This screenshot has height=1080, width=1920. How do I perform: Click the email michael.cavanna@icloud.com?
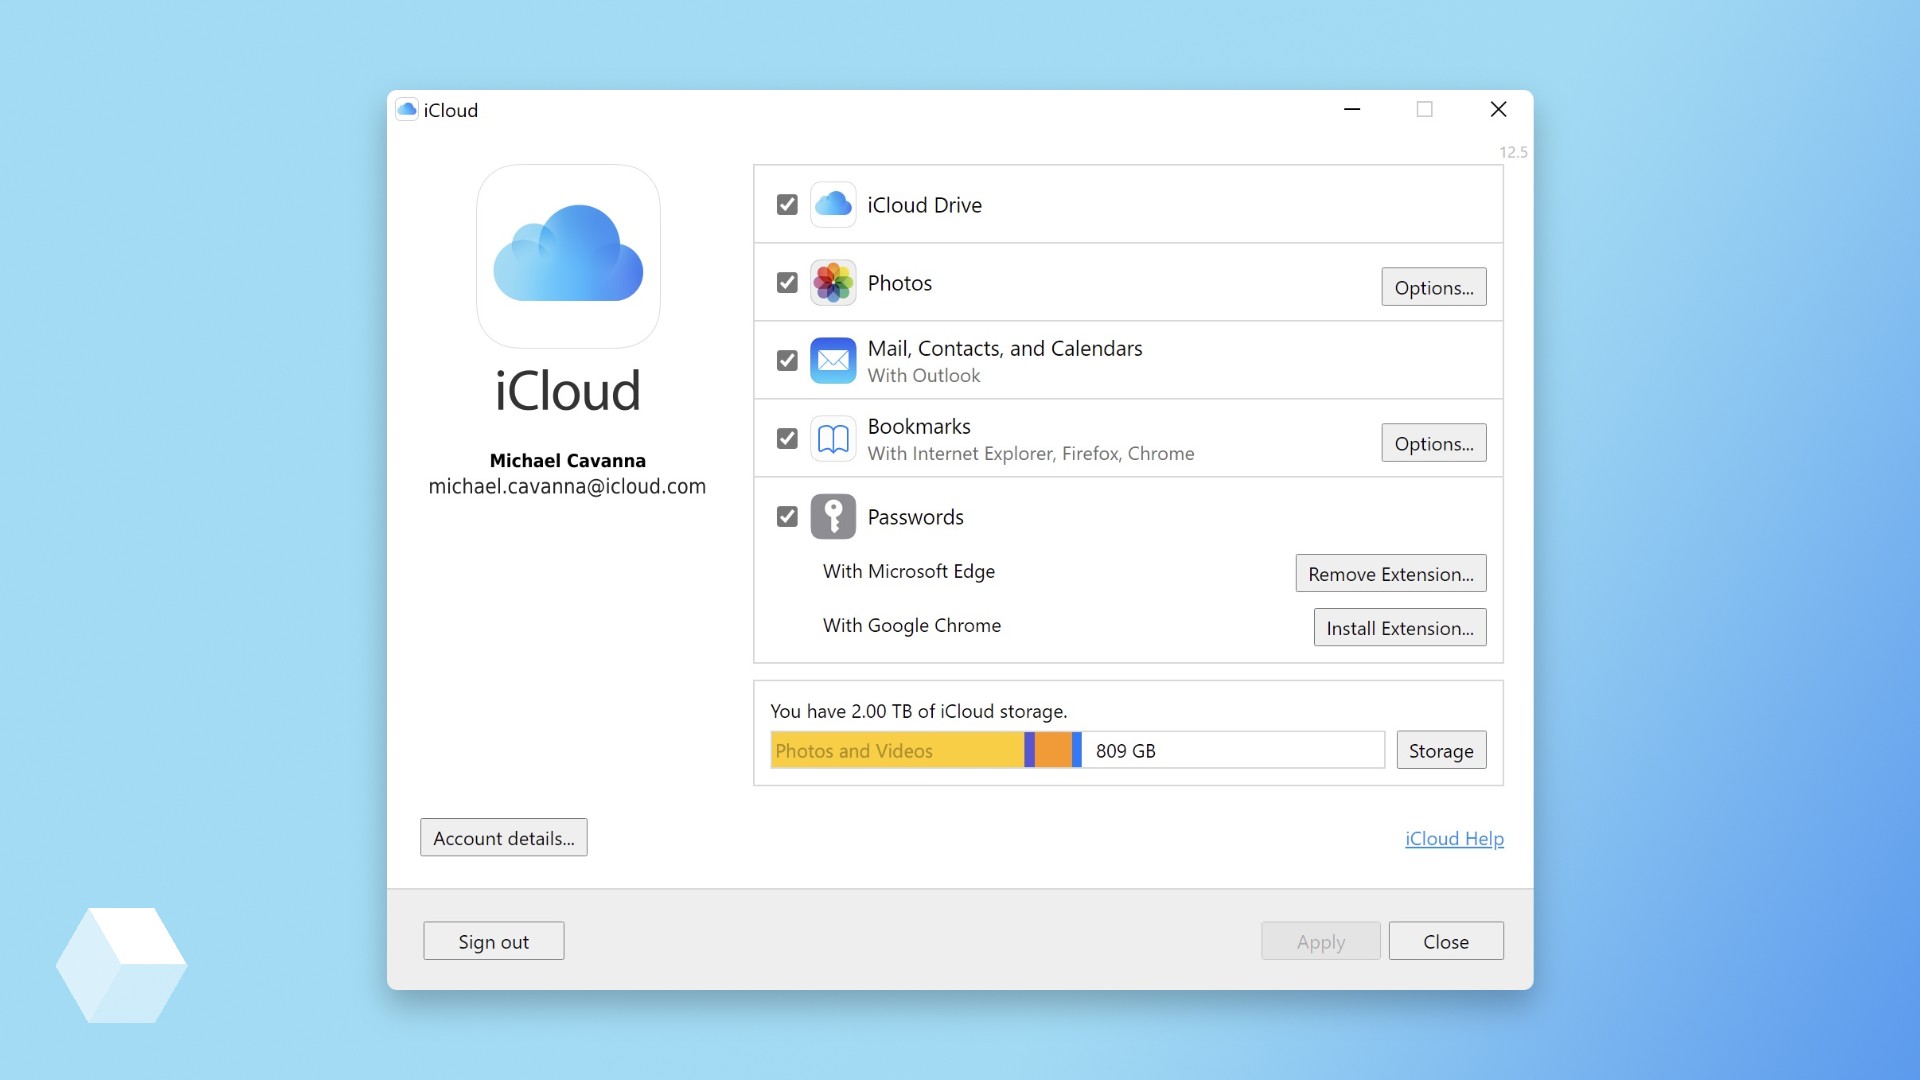pyautogui.click(x=567, y=487)
